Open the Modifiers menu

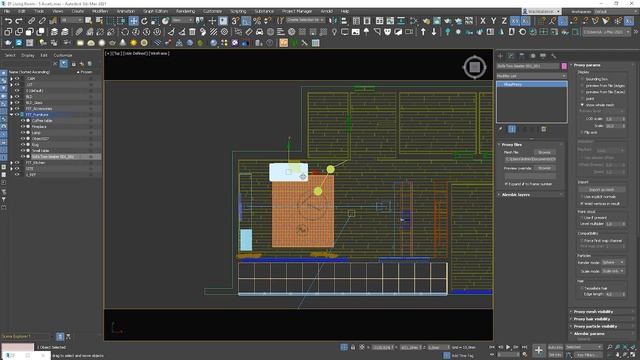click(100, 11)
